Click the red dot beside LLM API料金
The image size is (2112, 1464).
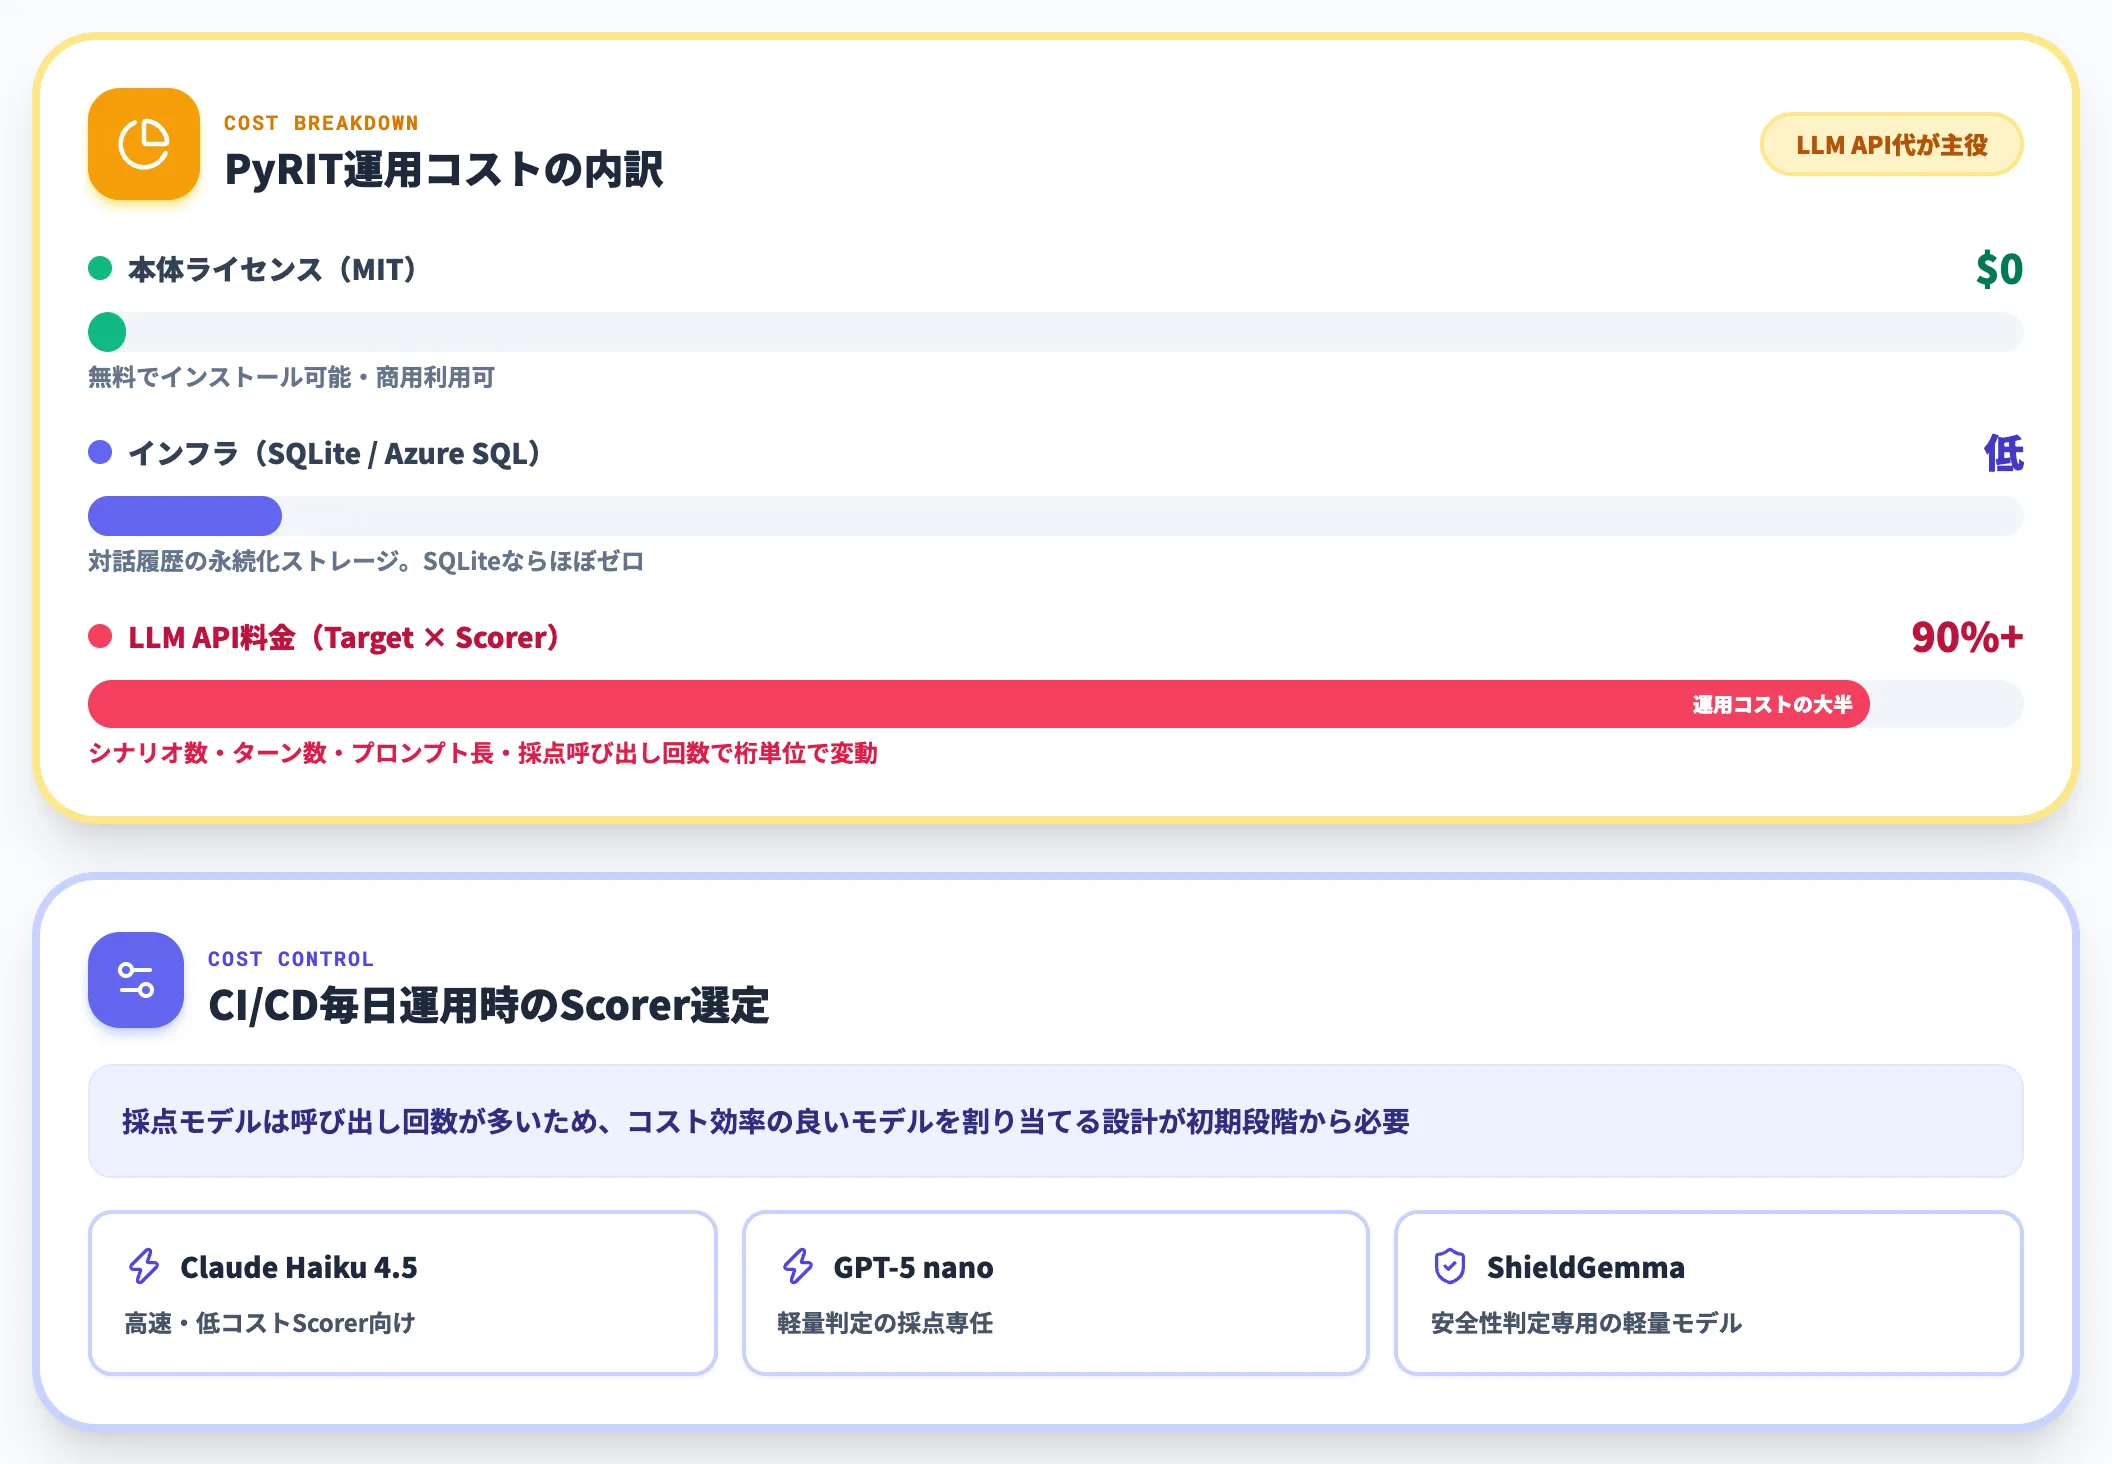pyautogui.click(x=100, y=636)
